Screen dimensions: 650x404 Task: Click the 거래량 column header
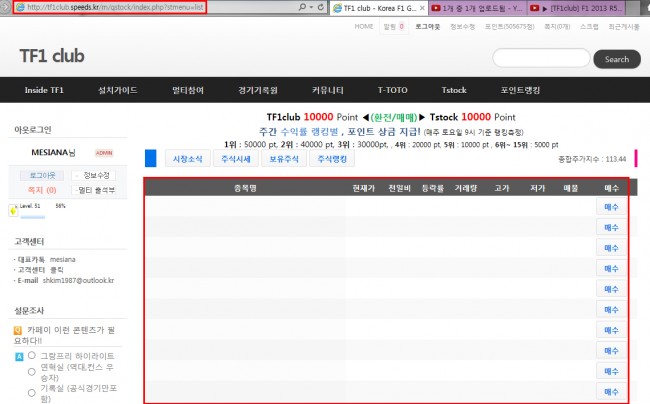[x=466, y=188]
